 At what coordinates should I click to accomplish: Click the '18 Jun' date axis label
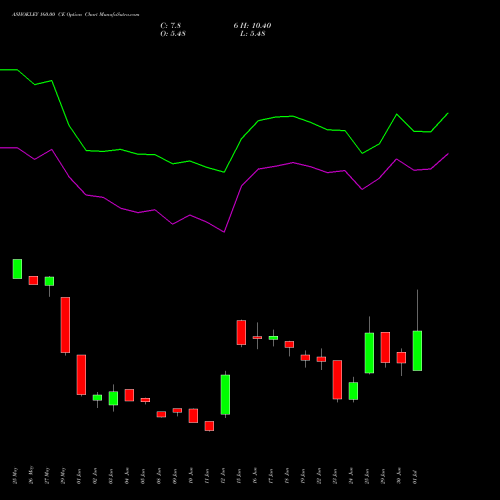[287, 476]
